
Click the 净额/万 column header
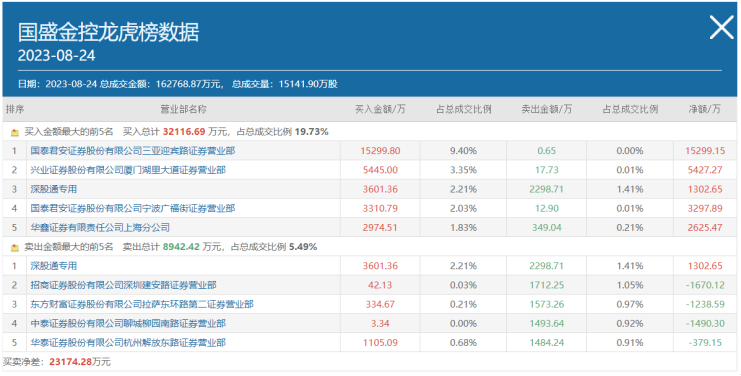click(705, 109)
